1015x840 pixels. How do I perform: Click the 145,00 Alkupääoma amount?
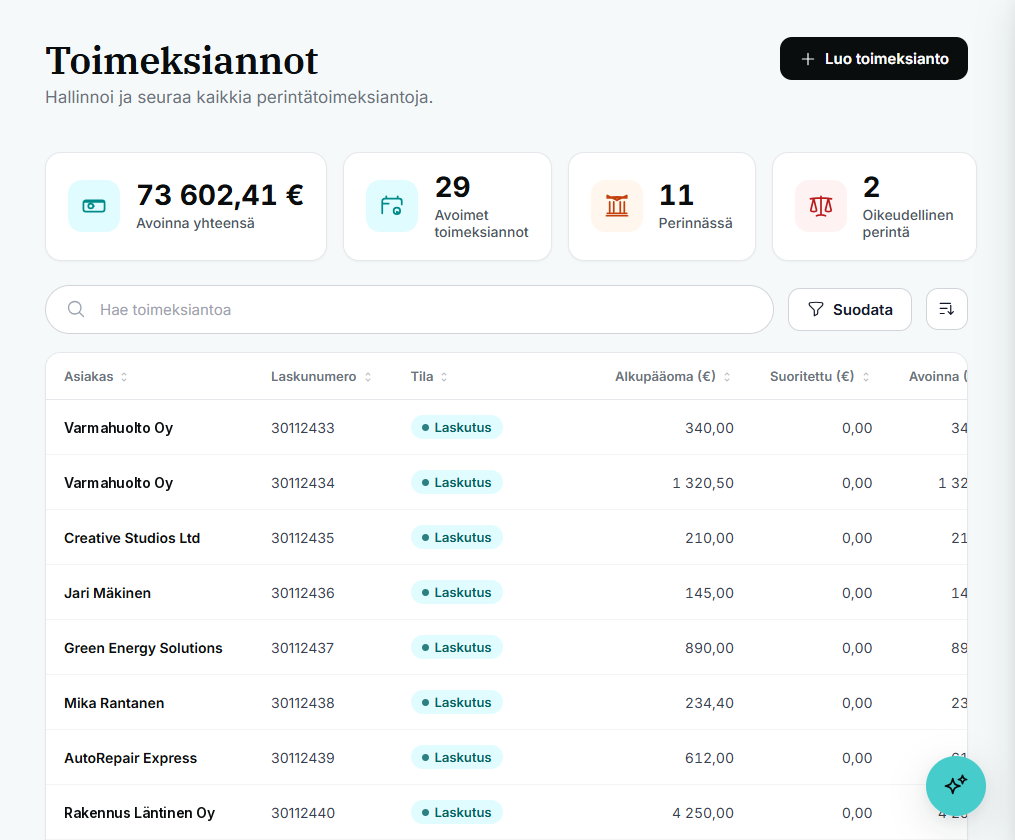pyautogui.click(x=709, y=593)
